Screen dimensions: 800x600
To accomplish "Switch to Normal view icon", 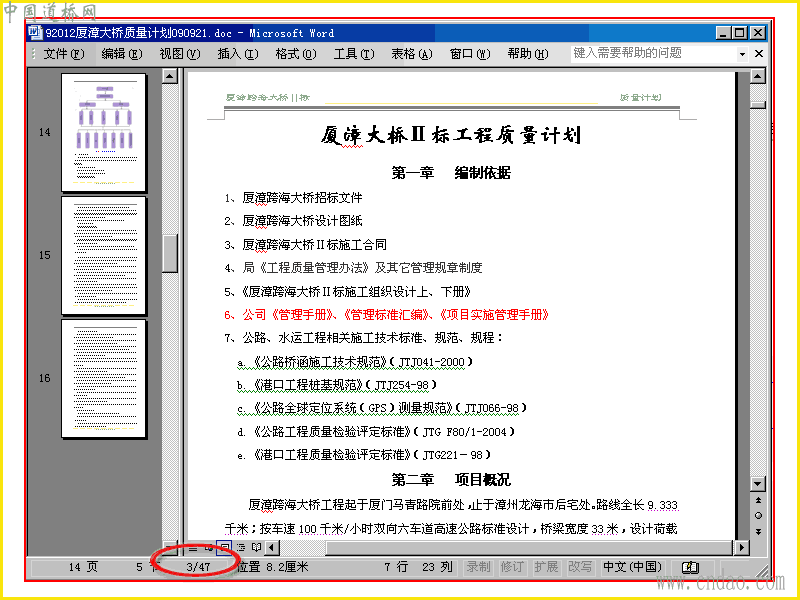I will (x=193, y=548).
